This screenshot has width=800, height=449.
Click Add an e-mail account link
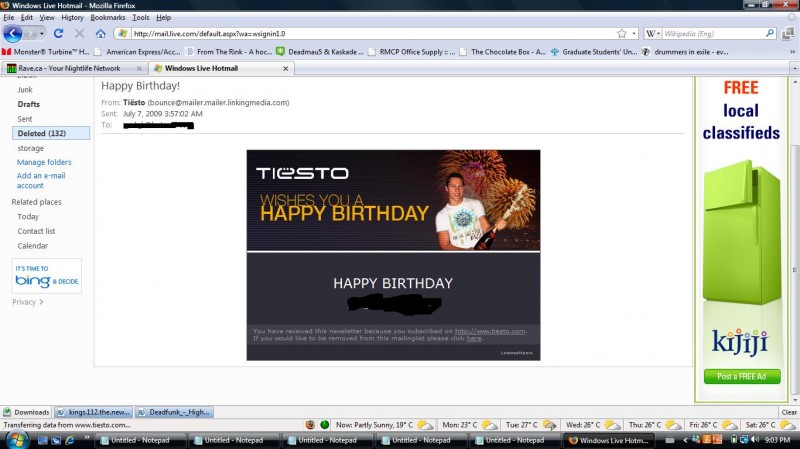tap(41, 181)
